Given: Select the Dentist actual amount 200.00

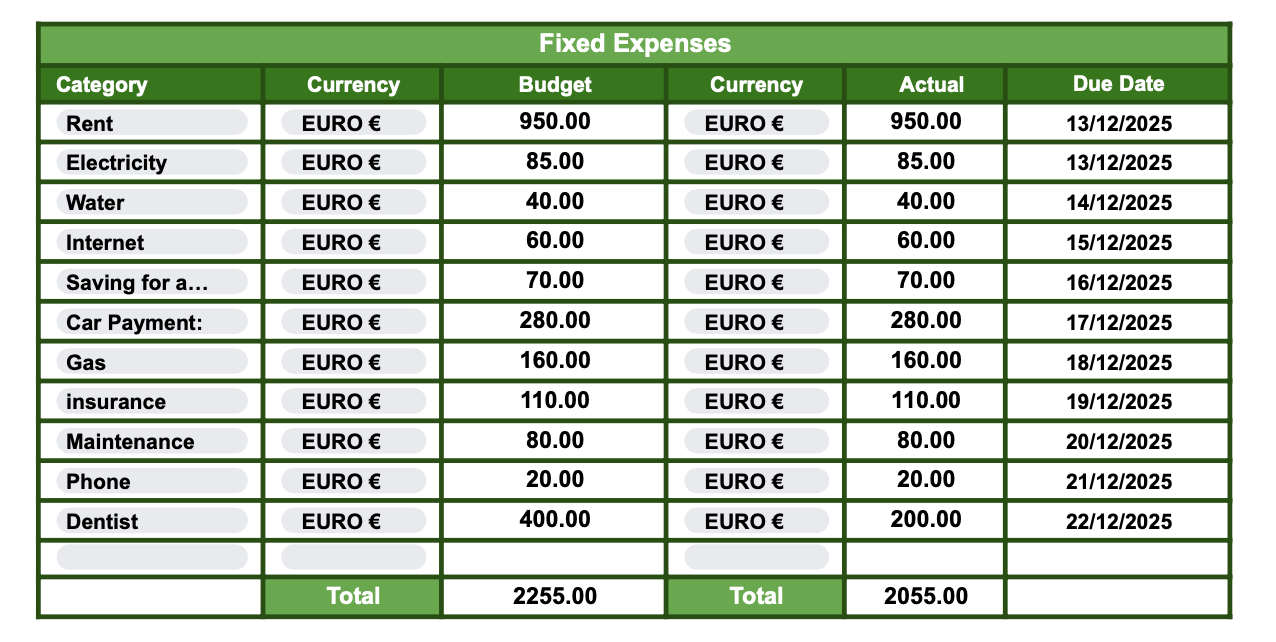Looking at the screenshot, I should coord(925,519).
